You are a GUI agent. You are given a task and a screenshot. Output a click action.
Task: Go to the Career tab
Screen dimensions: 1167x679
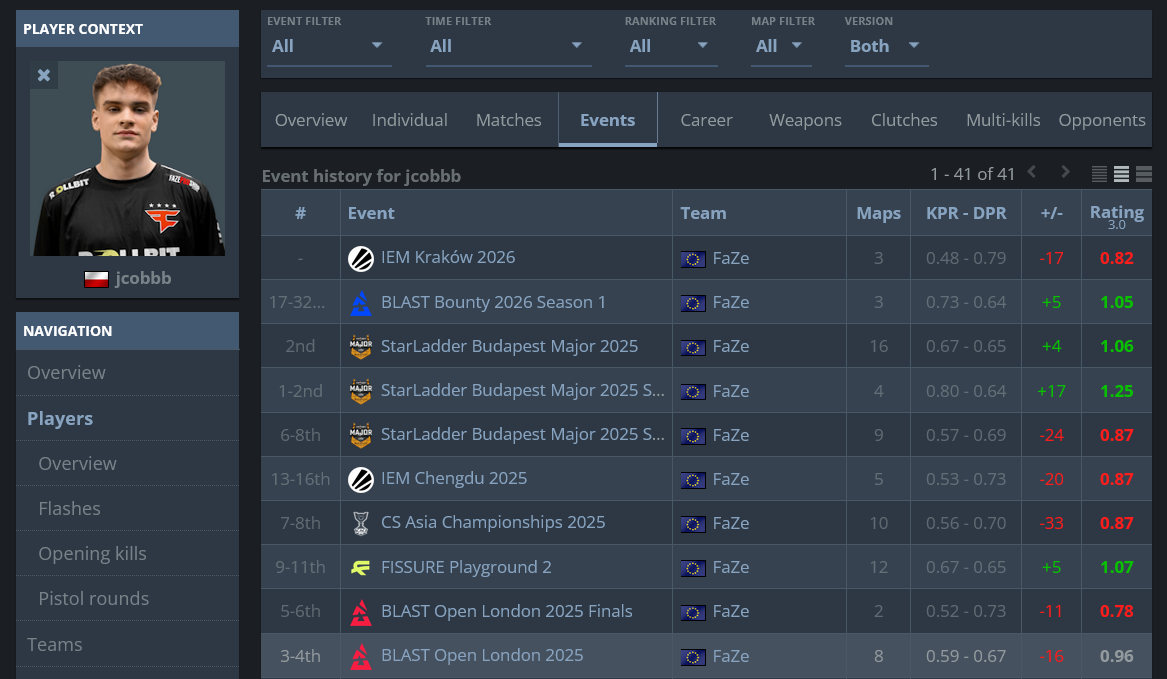pos(706,120)
